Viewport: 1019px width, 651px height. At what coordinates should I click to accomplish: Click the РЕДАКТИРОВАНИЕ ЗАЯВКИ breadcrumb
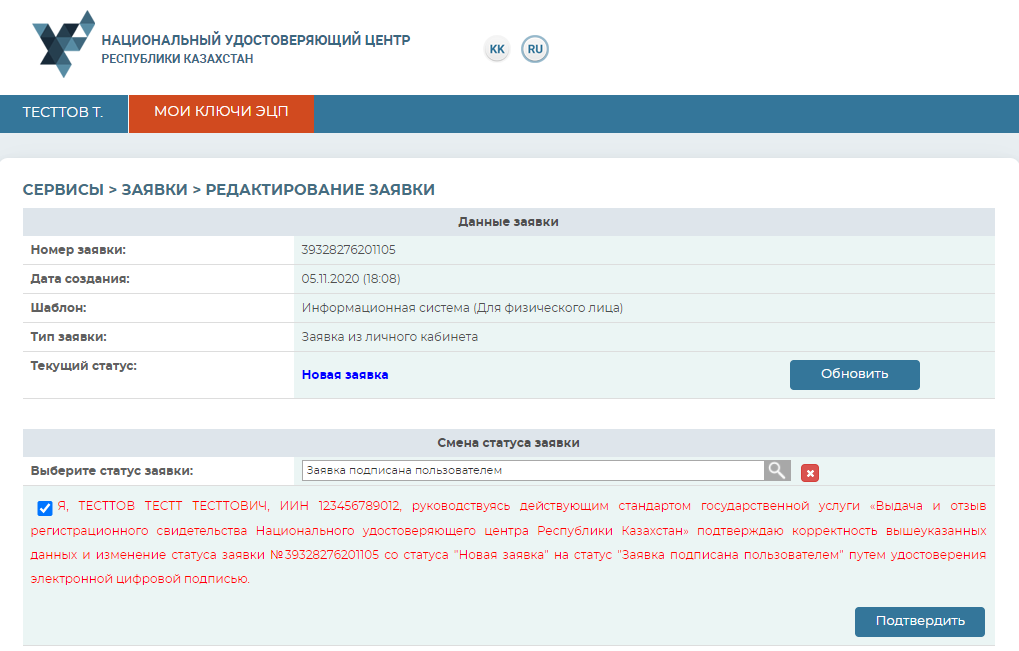320,190
